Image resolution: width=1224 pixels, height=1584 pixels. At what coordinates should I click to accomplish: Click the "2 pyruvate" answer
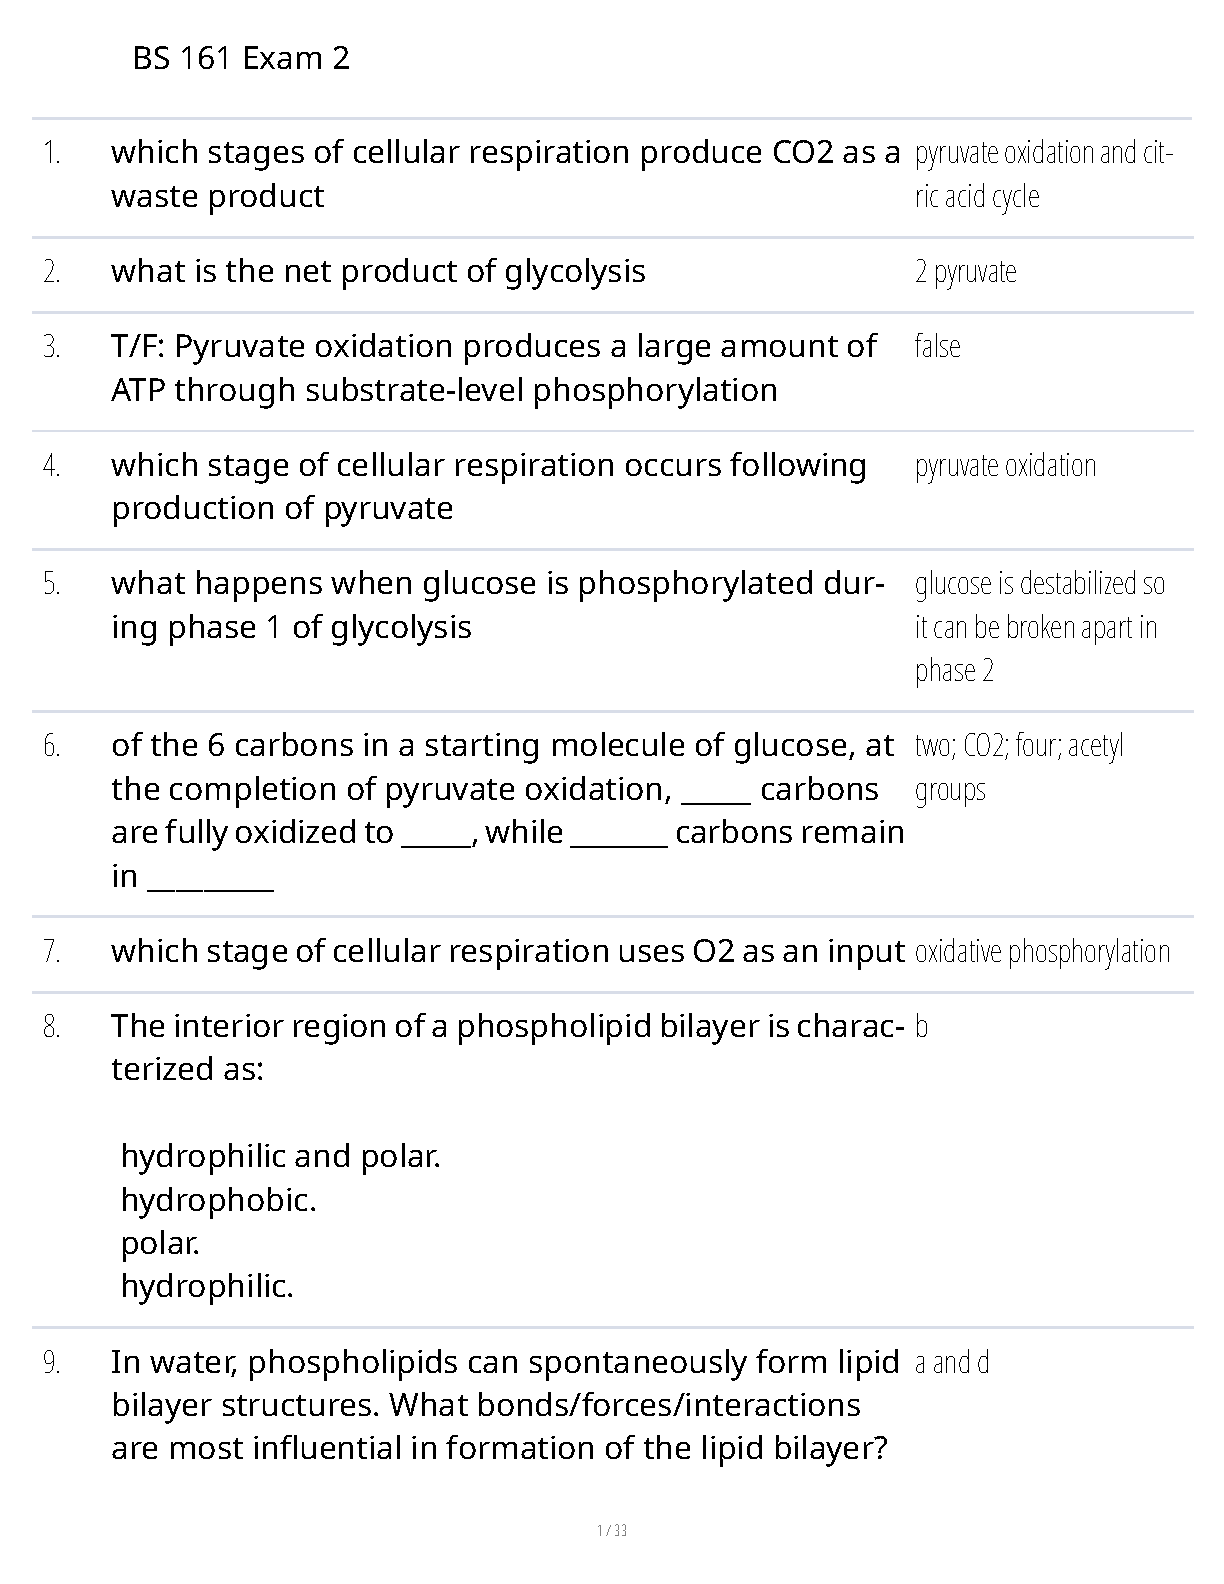(x=965, y=272)
